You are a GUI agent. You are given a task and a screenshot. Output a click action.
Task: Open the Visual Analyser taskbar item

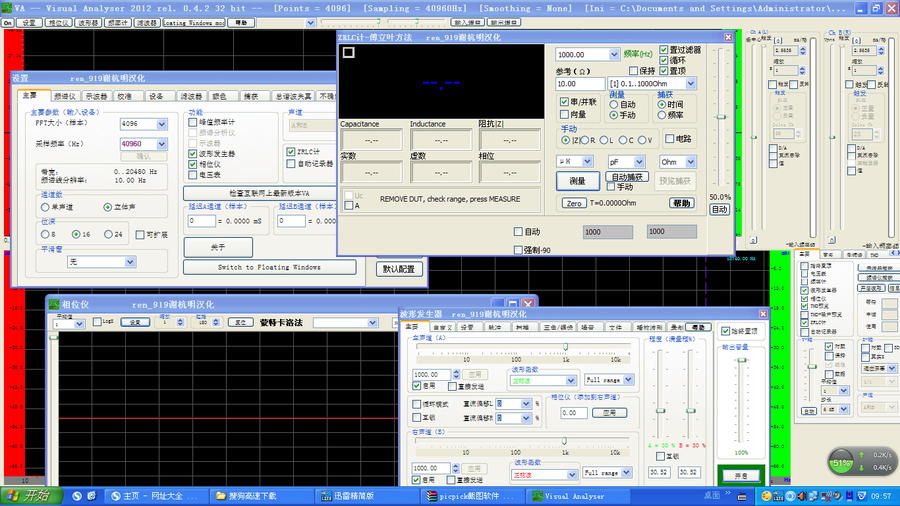(570, 495)
